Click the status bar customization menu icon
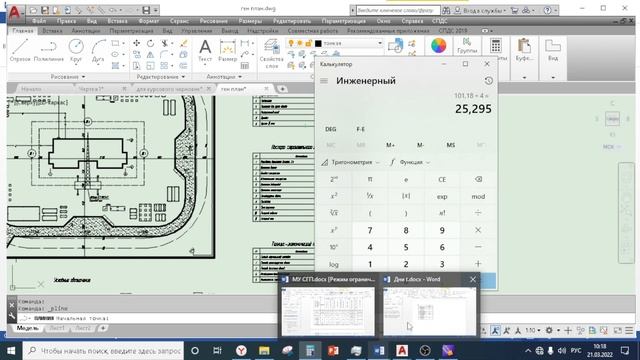The image size is (640, 360). click(629, 330)
